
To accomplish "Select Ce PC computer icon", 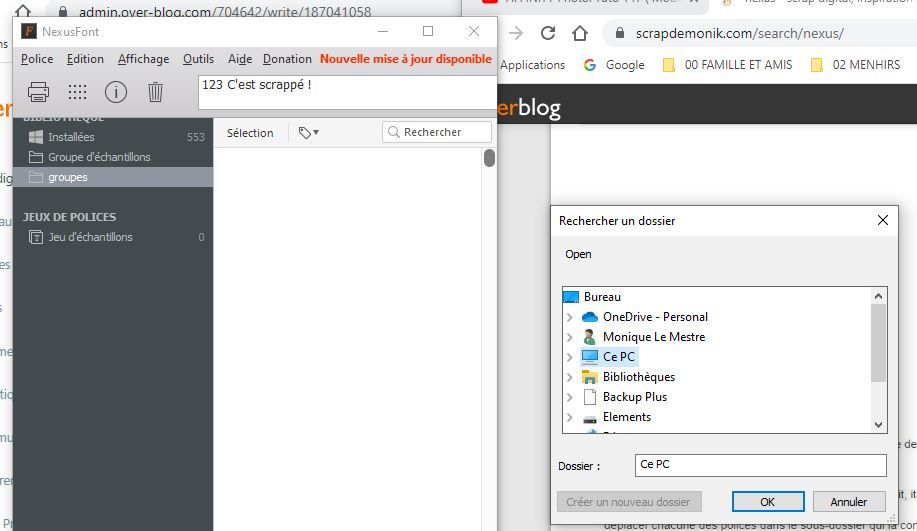I will click(x=590, y=357).
